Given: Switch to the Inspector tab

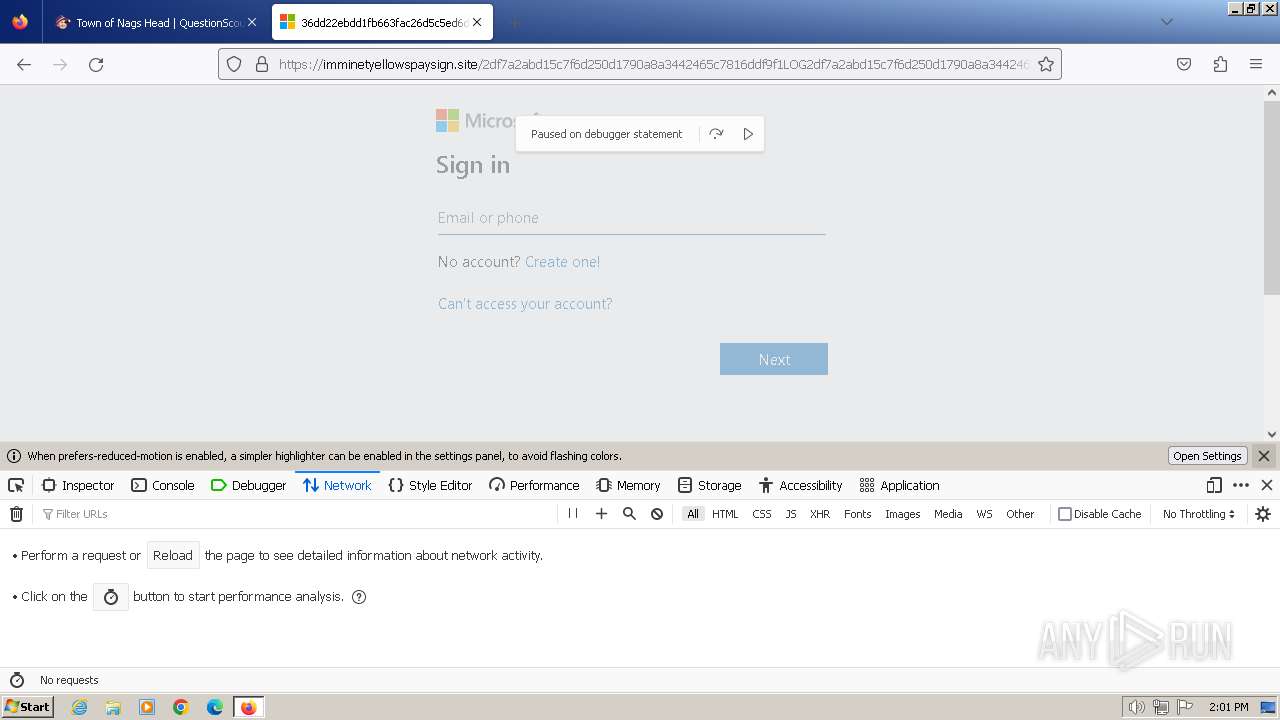Looking at the screenshot, I should [x=78, y=485].
